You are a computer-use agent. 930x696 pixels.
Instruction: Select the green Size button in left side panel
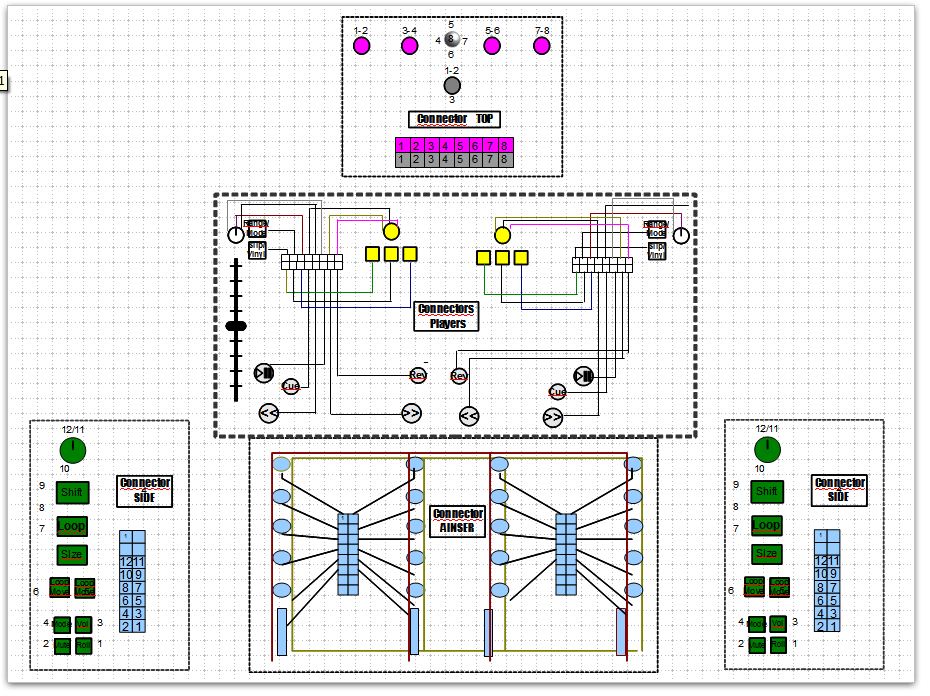click(71, 554)
